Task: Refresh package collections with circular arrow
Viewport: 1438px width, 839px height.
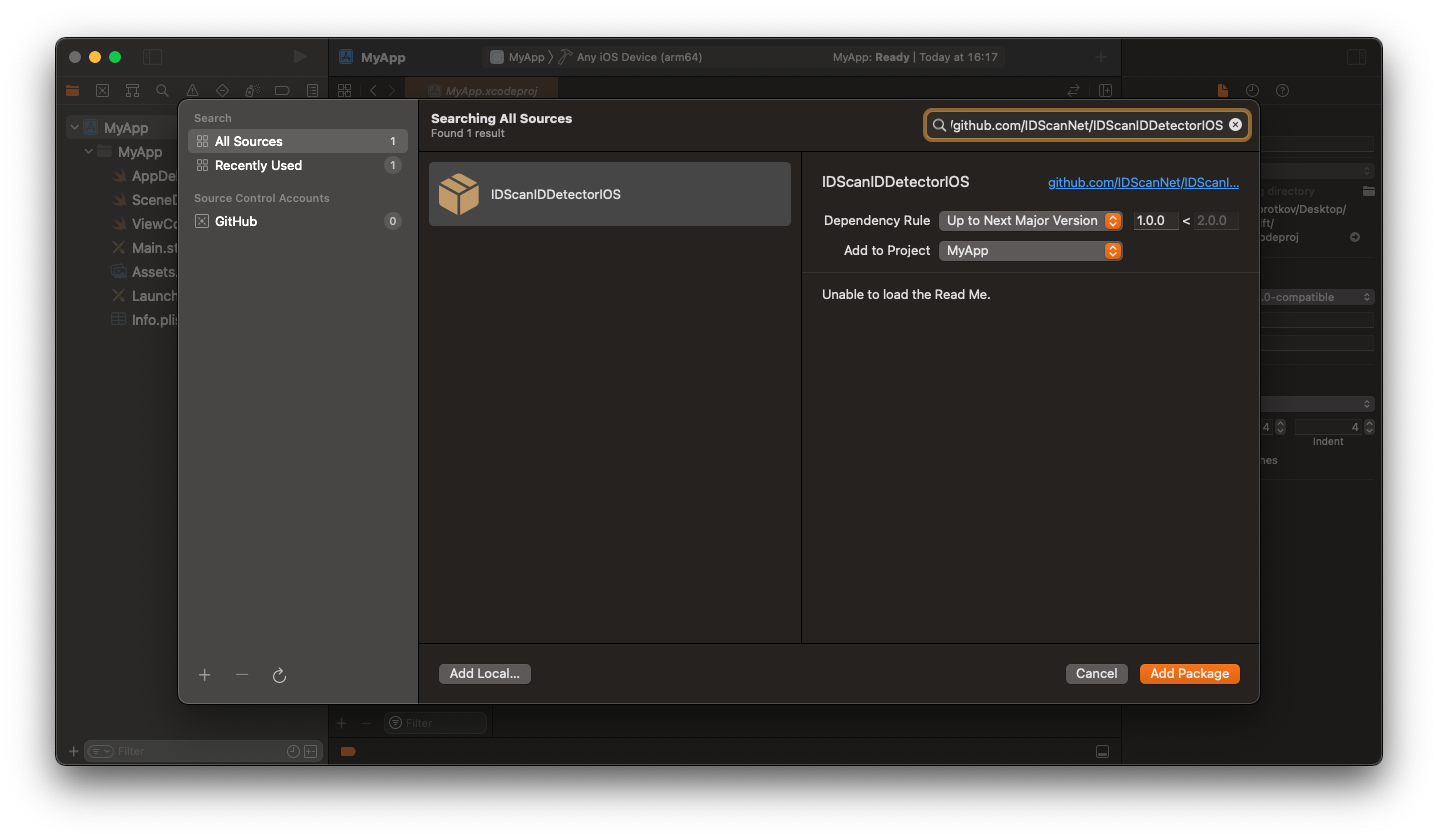Action: pos(280,675)
